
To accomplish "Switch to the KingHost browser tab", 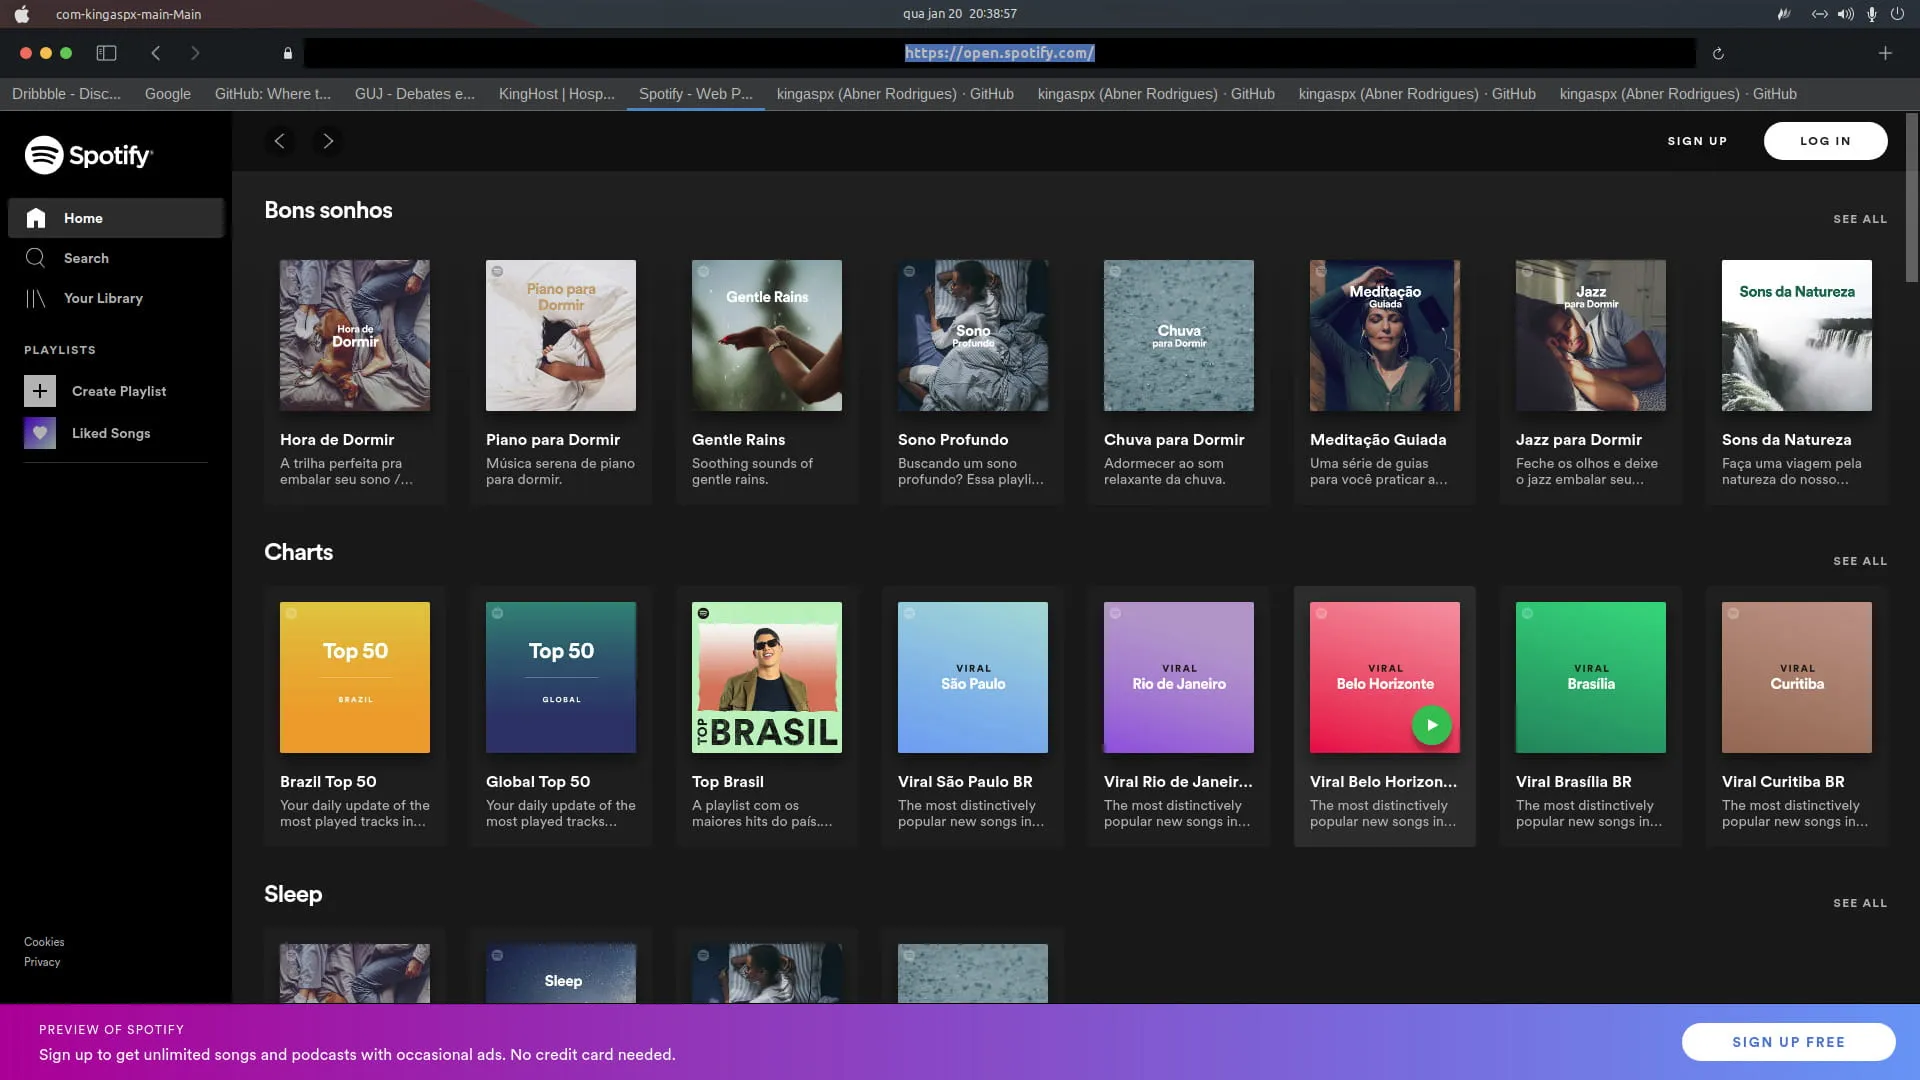I will click(x=556, y=94).
